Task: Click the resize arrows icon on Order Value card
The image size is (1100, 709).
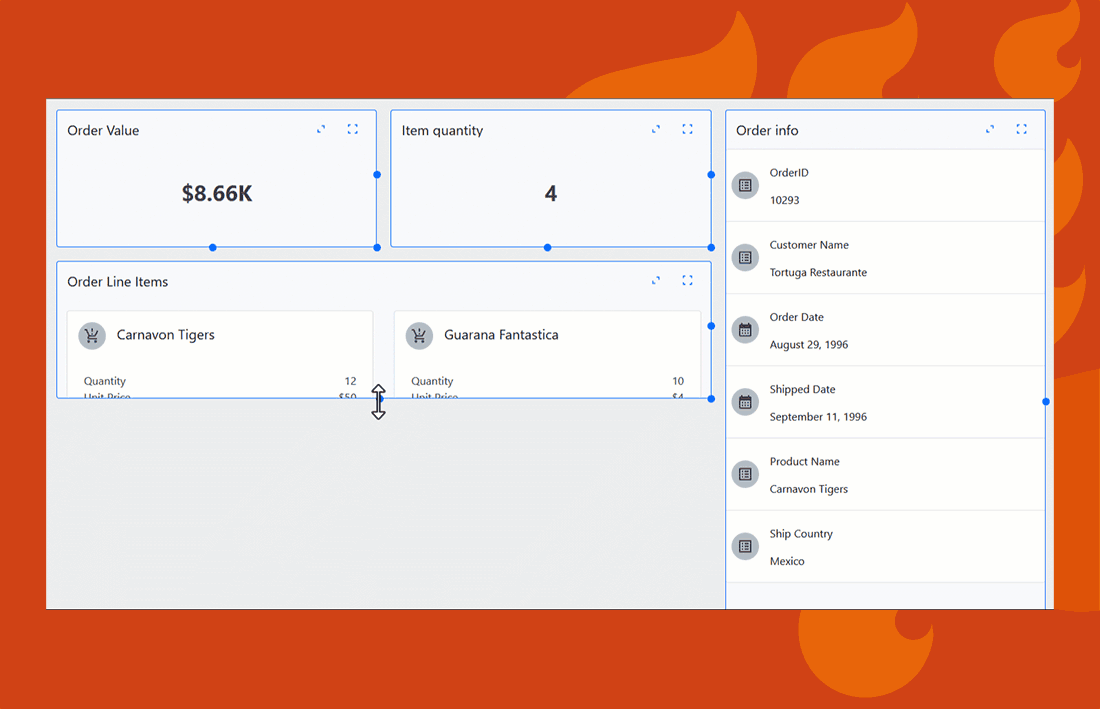Action: [x=320, y=129]
